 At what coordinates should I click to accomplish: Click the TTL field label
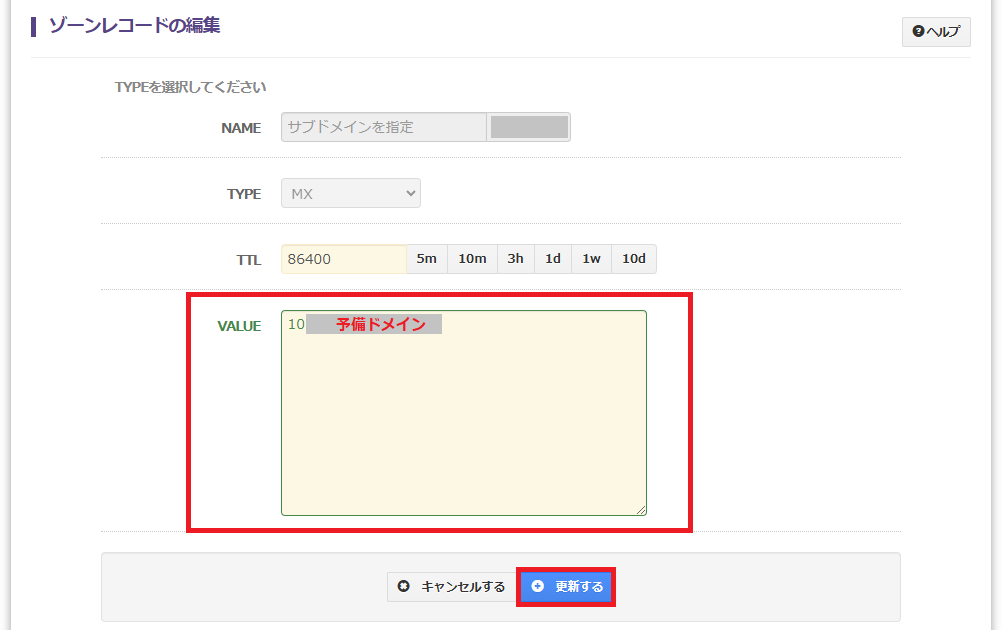[249, 260]
